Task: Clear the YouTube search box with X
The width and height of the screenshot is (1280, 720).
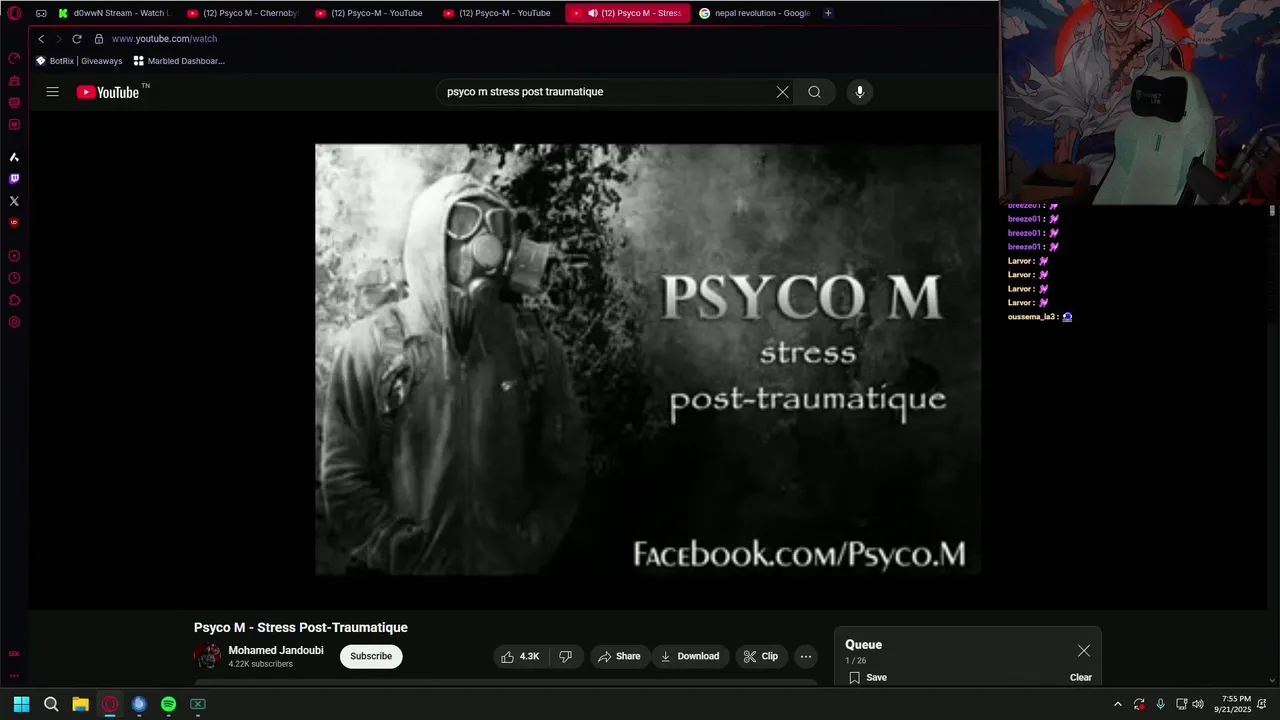Action: [782, 92]
